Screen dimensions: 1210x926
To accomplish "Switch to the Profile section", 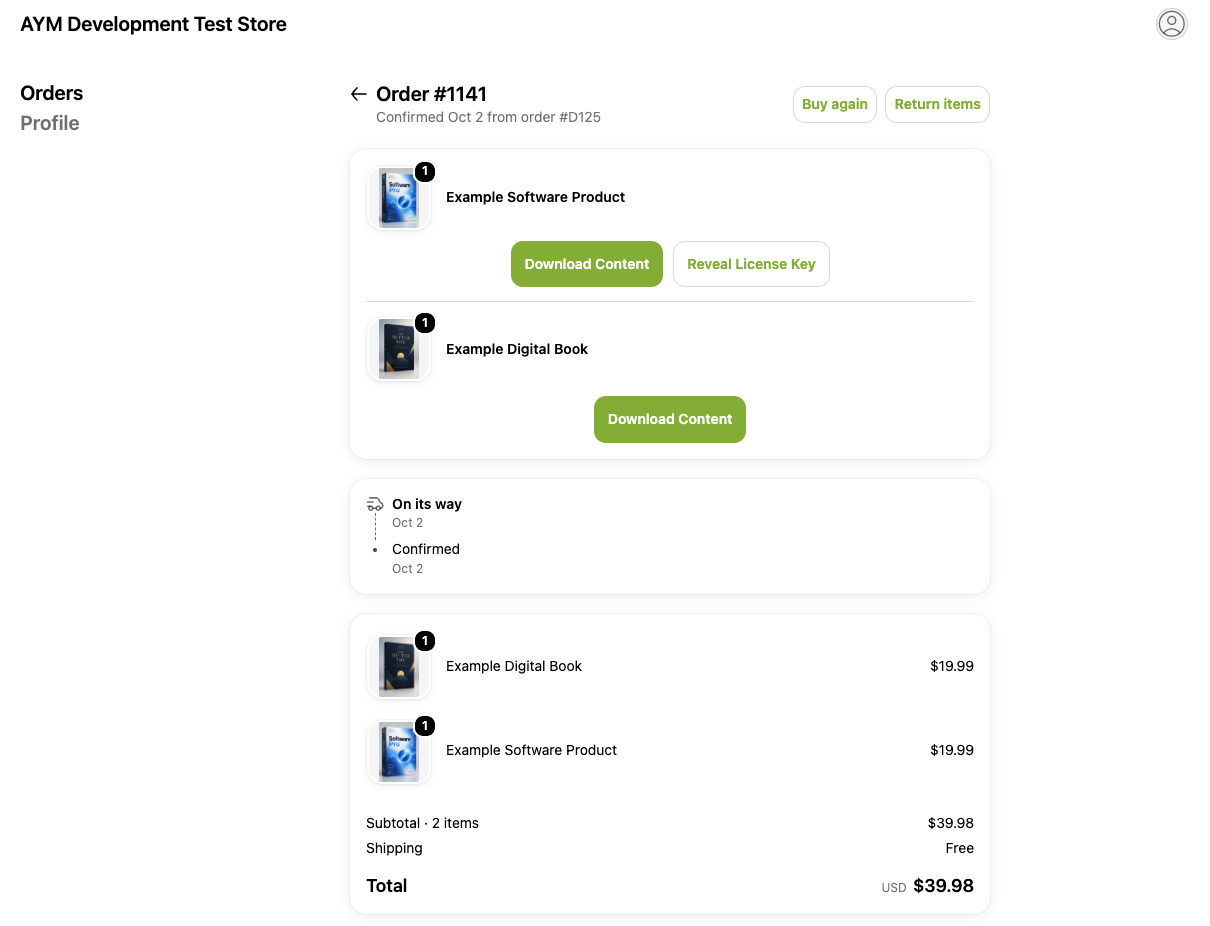I will tap(50, 123).
